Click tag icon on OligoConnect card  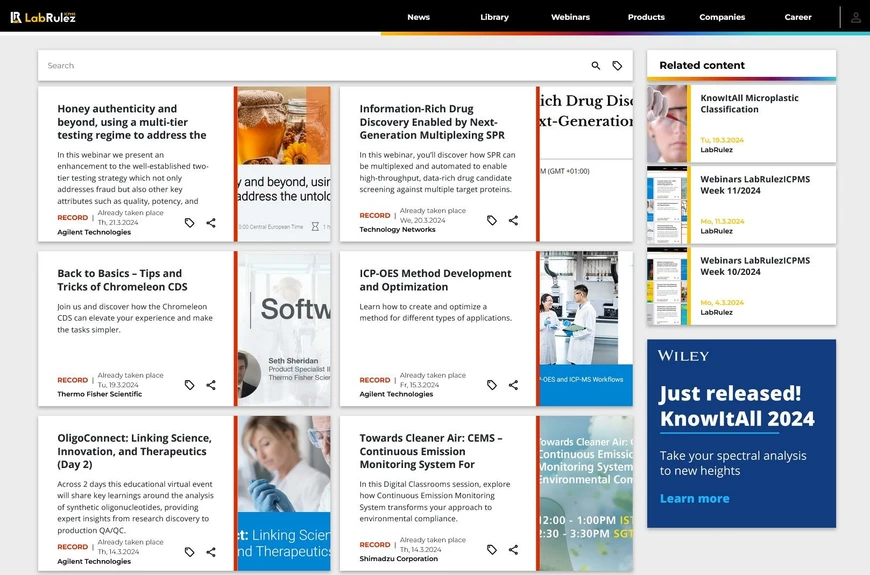click(x=190, y=552)
